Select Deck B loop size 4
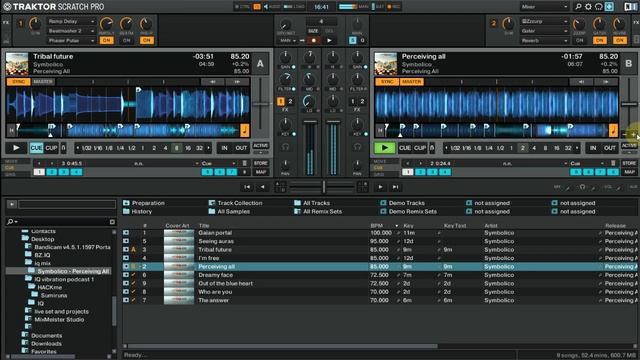This screenshot has height=360, width=640. click(534, 148)
